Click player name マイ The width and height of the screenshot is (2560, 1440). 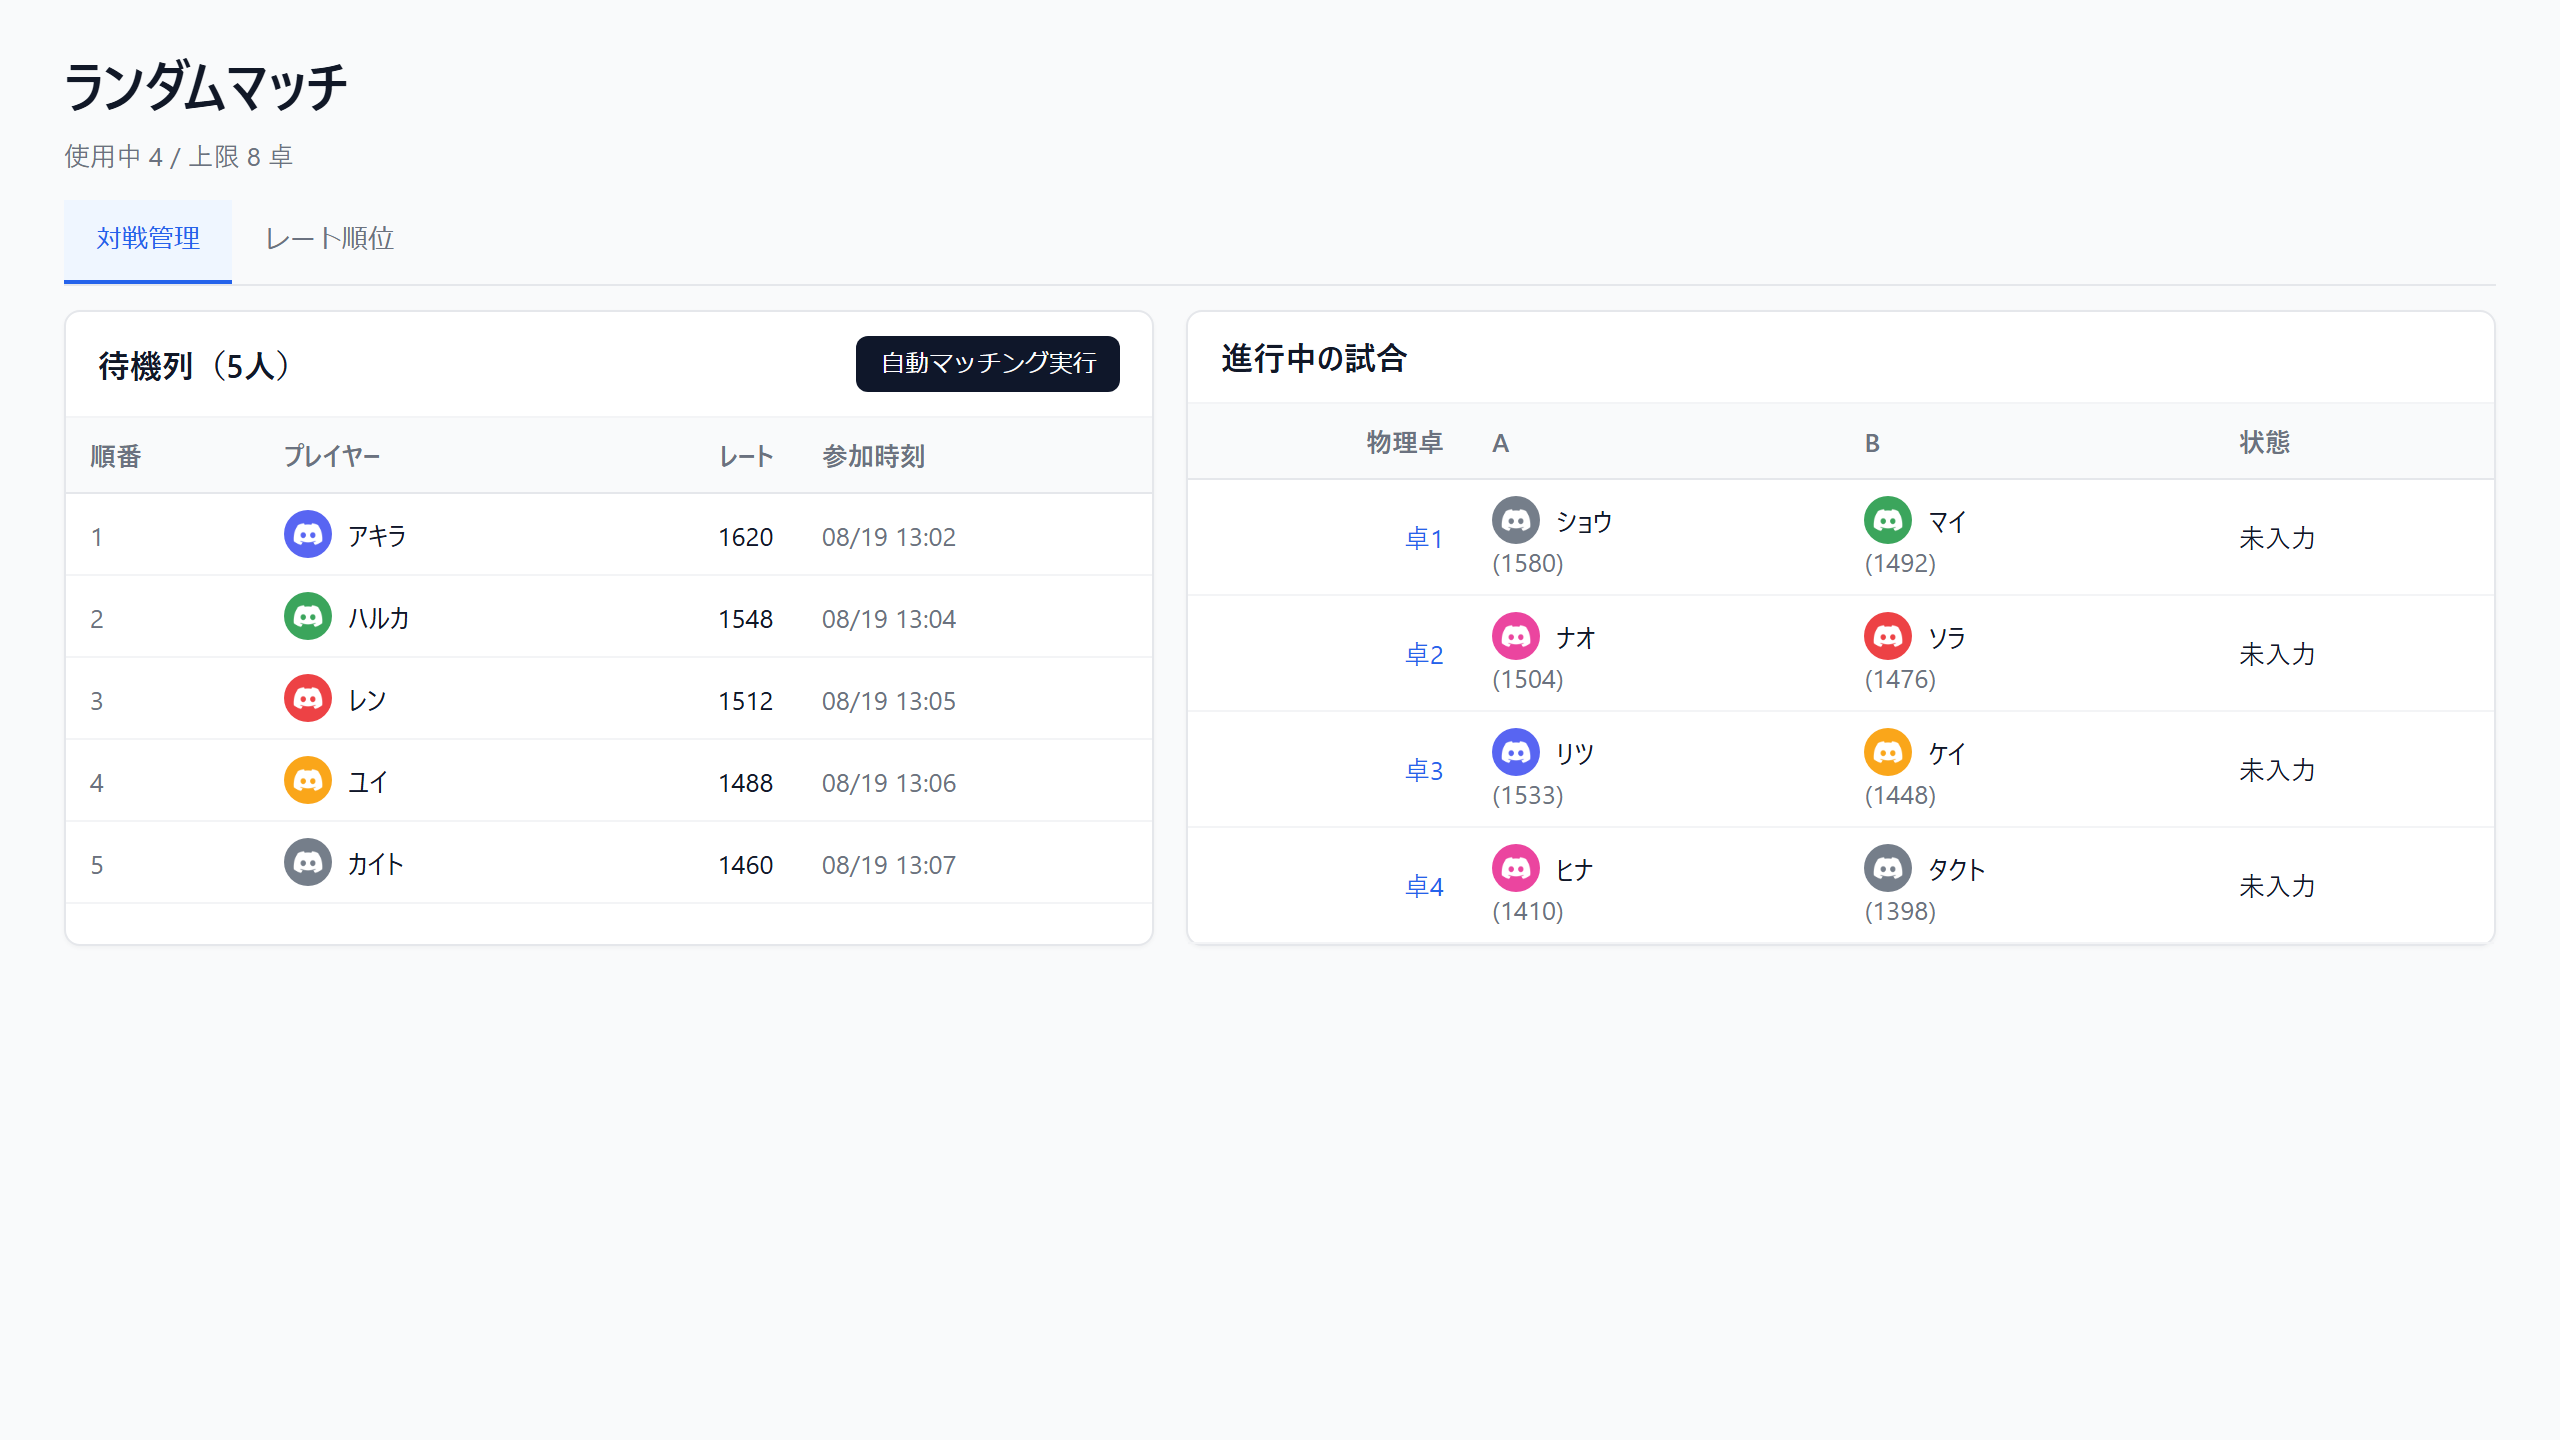[x=1947, y=522]
